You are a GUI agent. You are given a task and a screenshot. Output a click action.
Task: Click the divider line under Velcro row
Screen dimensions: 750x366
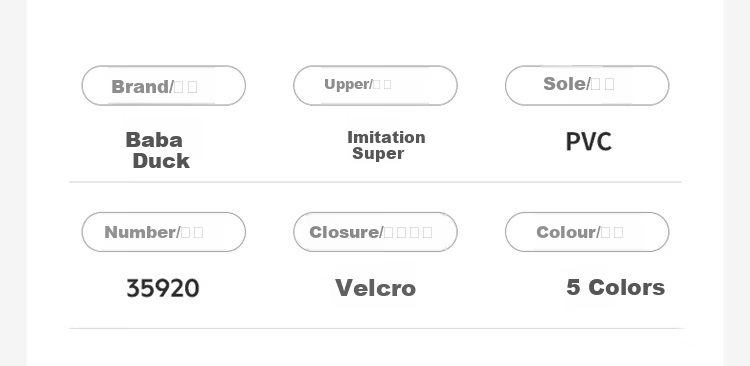coord(375,328)
